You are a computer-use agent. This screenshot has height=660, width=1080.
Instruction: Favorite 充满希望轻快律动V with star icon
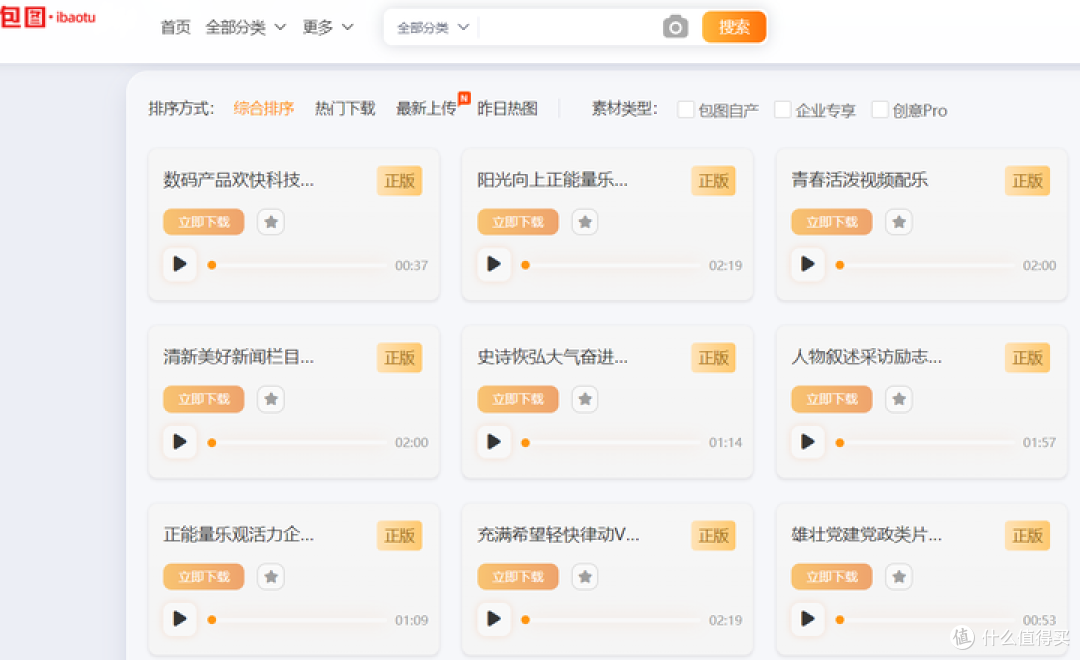(x=585, y=577)
